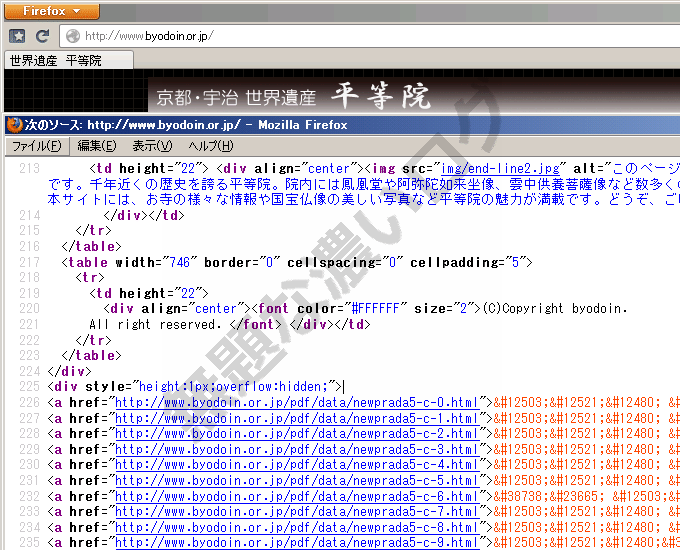Open the newprada5-c-2.html link
680x550 pixels.
(297, 434)
